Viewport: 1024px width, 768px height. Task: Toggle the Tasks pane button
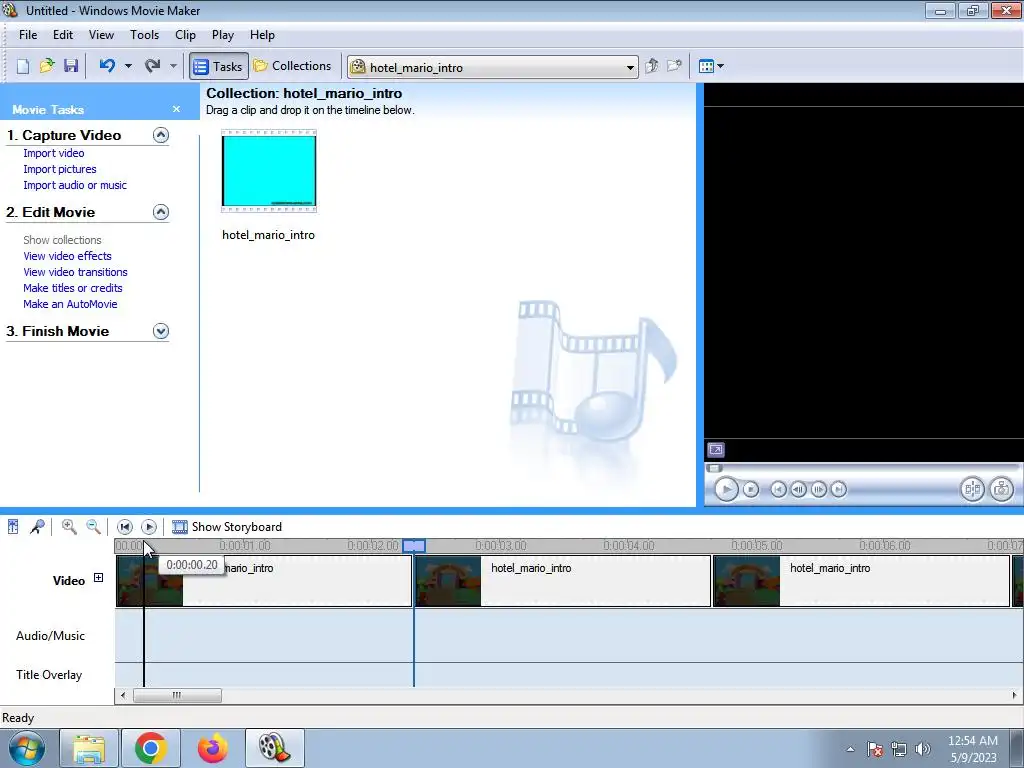(219, 66)
